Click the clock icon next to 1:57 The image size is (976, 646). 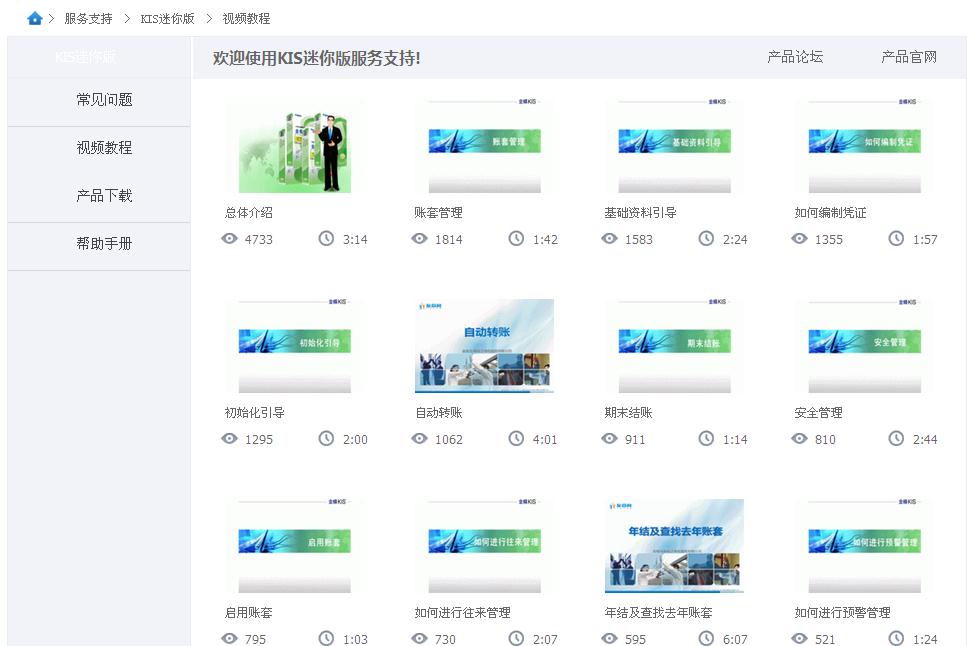(896, 238)
